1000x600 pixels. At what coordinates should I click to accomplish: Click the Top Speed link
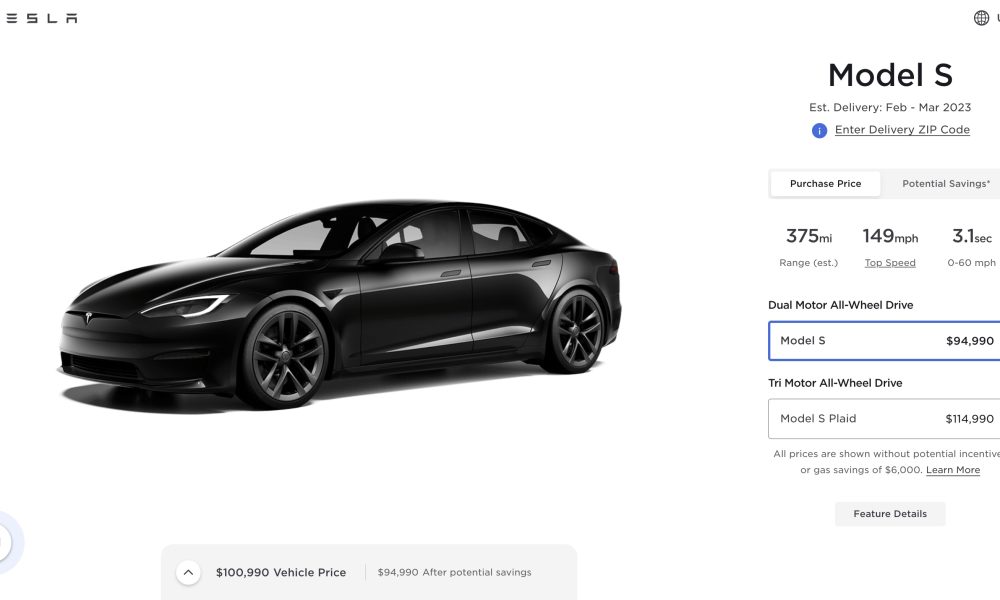pyautogui.click(x=890, y=263)
